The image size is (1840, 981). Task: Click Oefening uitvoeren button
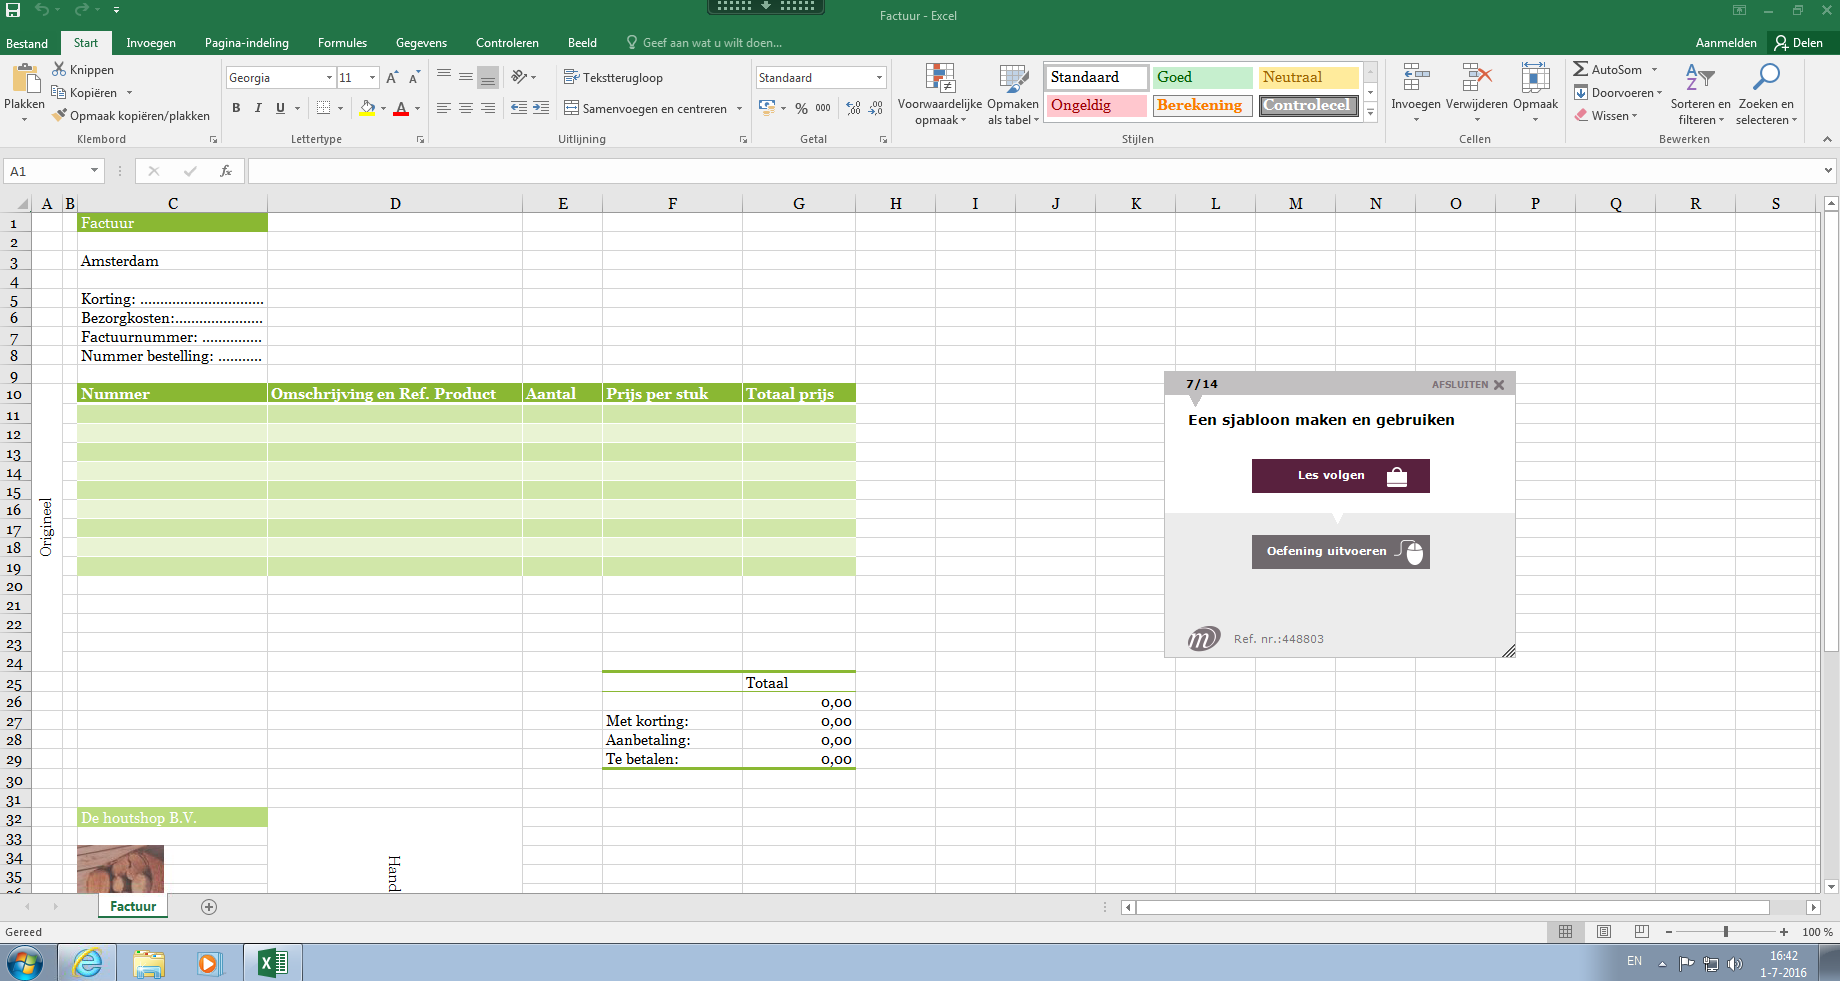coord(1341,552)
